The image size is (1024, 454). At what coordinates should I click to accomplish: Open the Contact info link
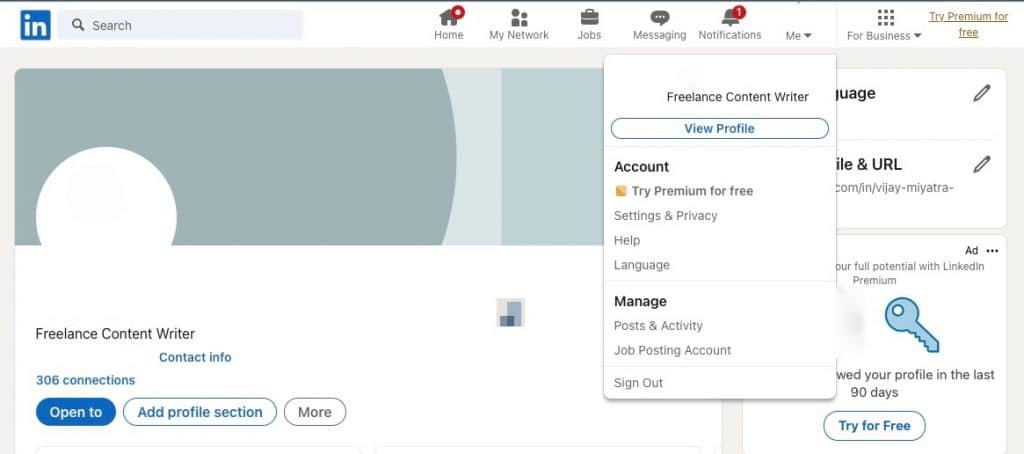(x=195, y=357)
